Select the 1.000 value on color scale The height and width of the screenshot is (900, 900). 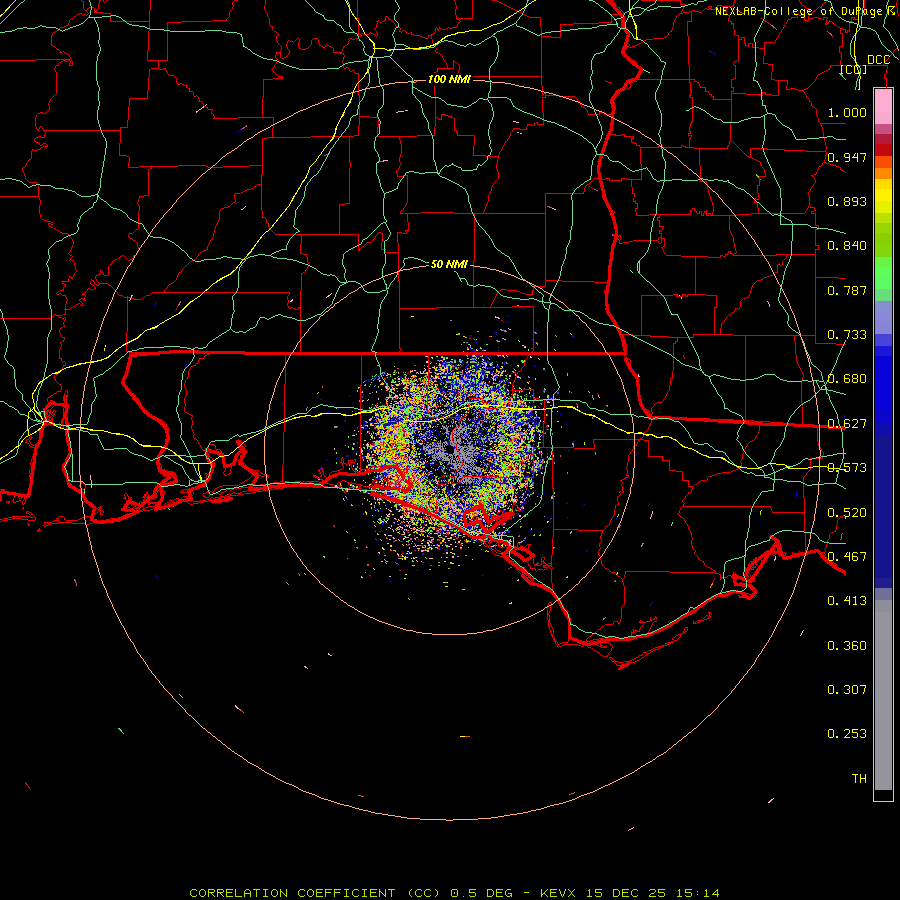tap(847, 112)
